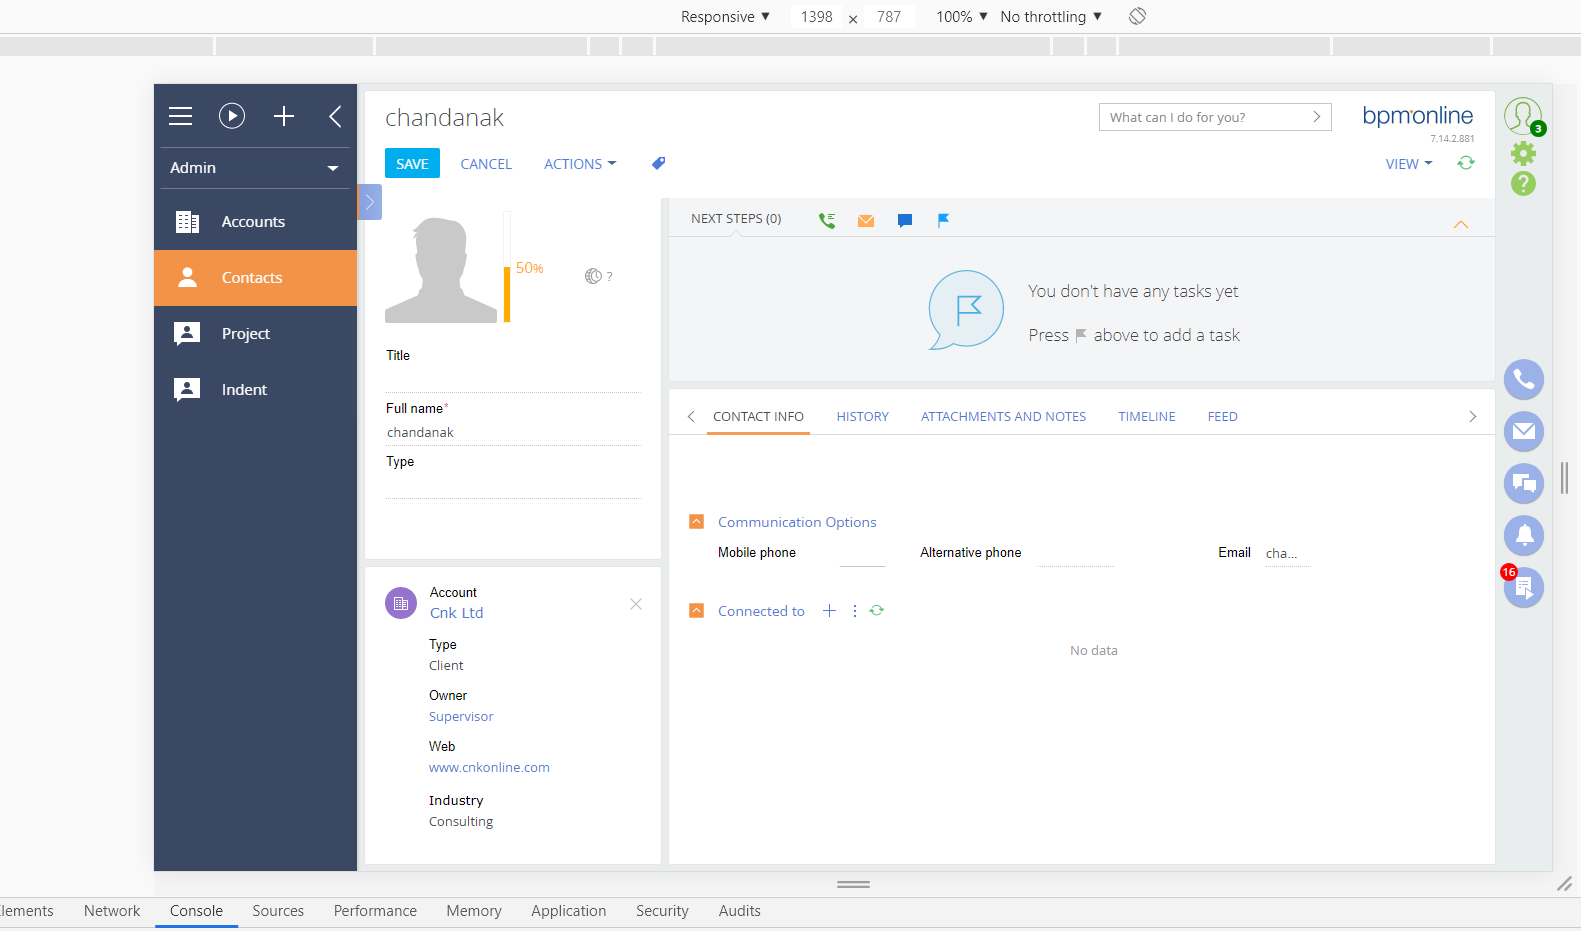
Task: Open the DevTools Network tab
Action: [x=112, y=911]
